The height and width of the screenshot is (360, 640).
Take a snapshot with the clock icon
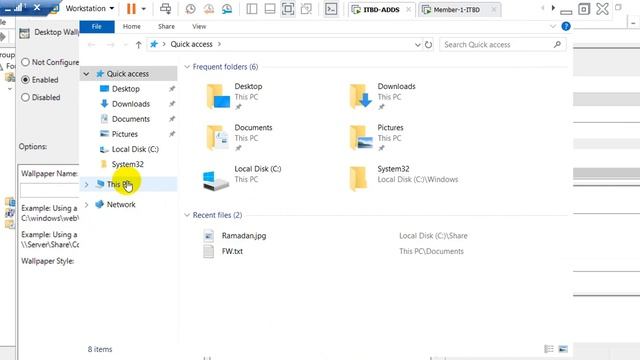tap(190, 9)
